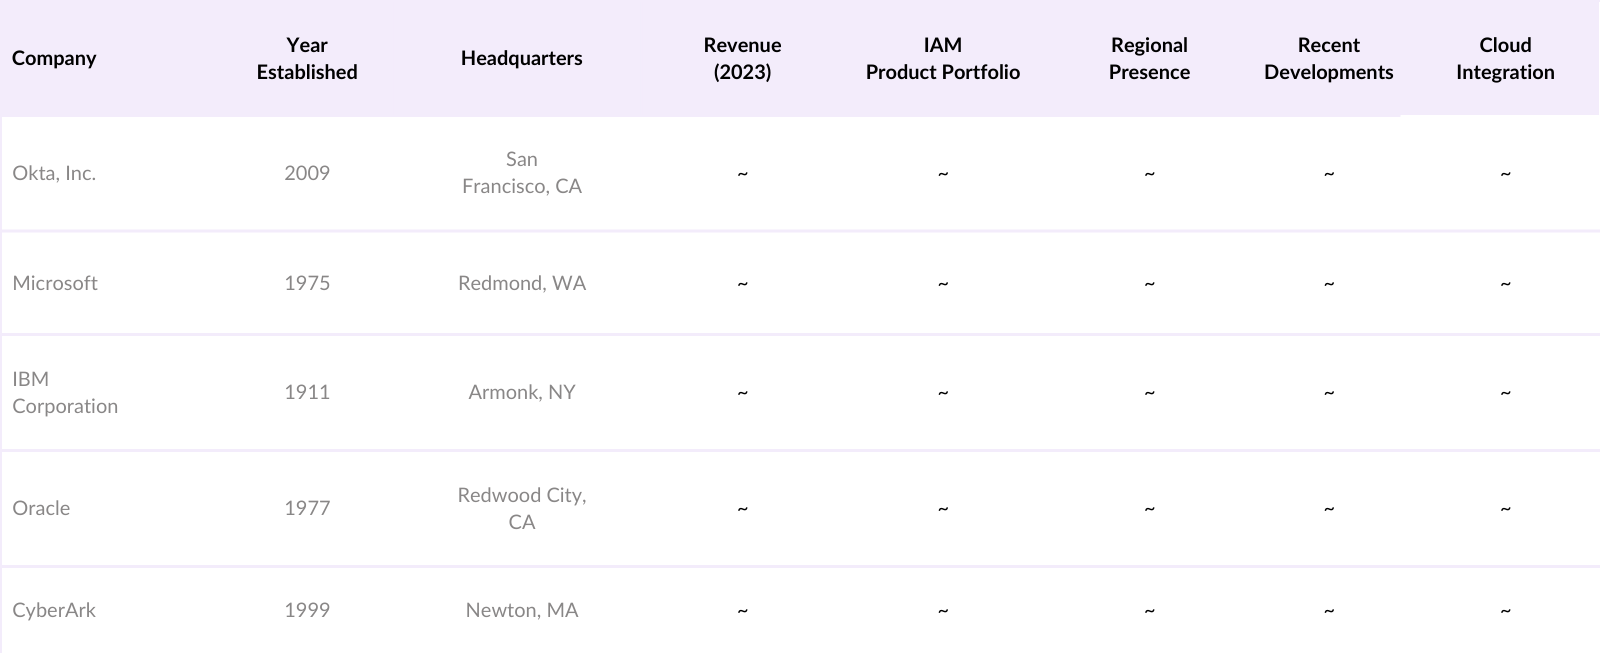Click the Newton, MA headquarters cell
This screenshot has height=653, width=1600.
coord(521,610)
